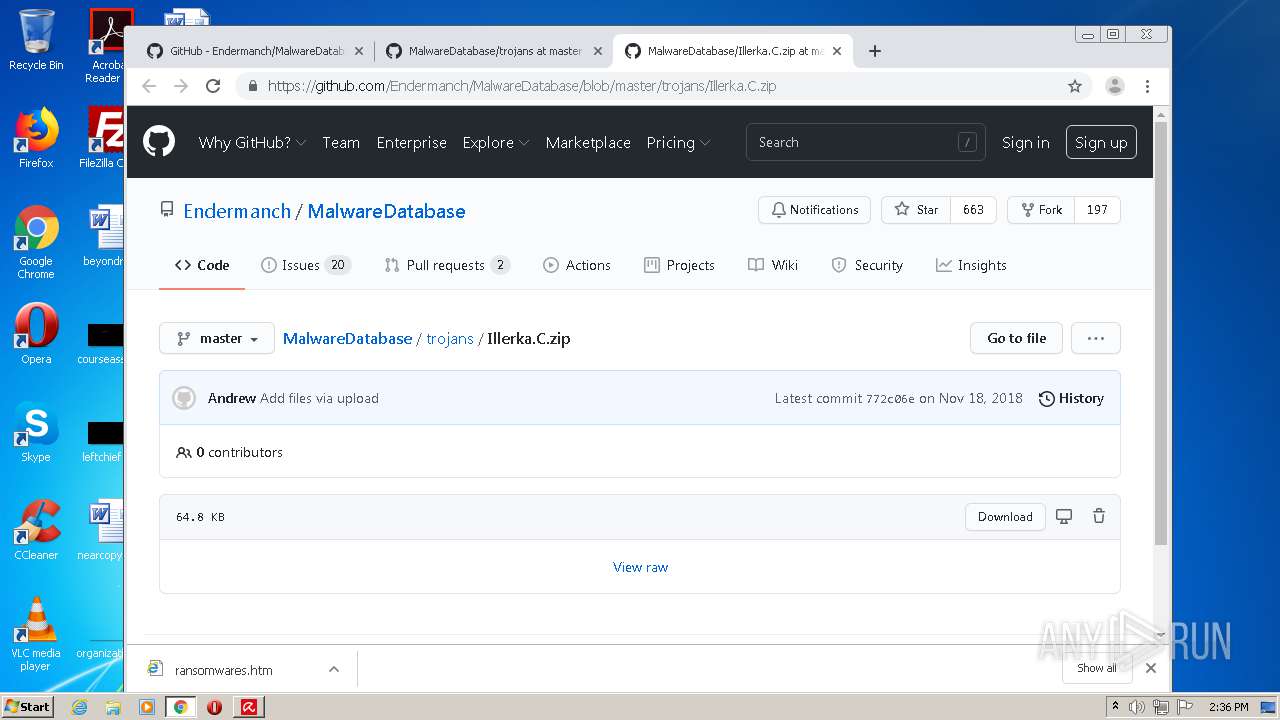Open the View raw link

pos(640,567)
